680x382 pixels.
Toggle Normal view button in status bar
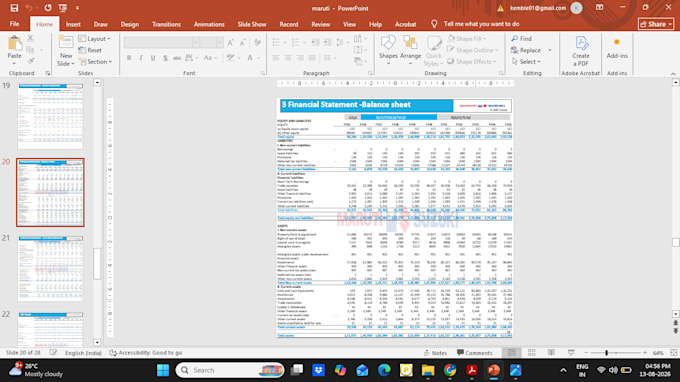(x=512, y=353)
